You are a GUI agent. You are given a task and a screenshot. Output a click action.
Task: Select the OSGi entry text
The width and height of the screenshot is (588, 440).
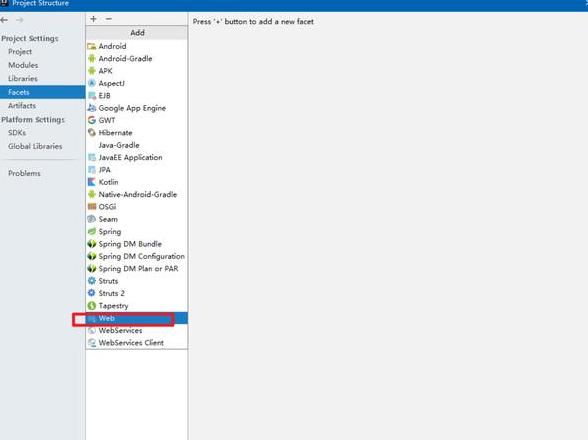[x=107, y=207]
